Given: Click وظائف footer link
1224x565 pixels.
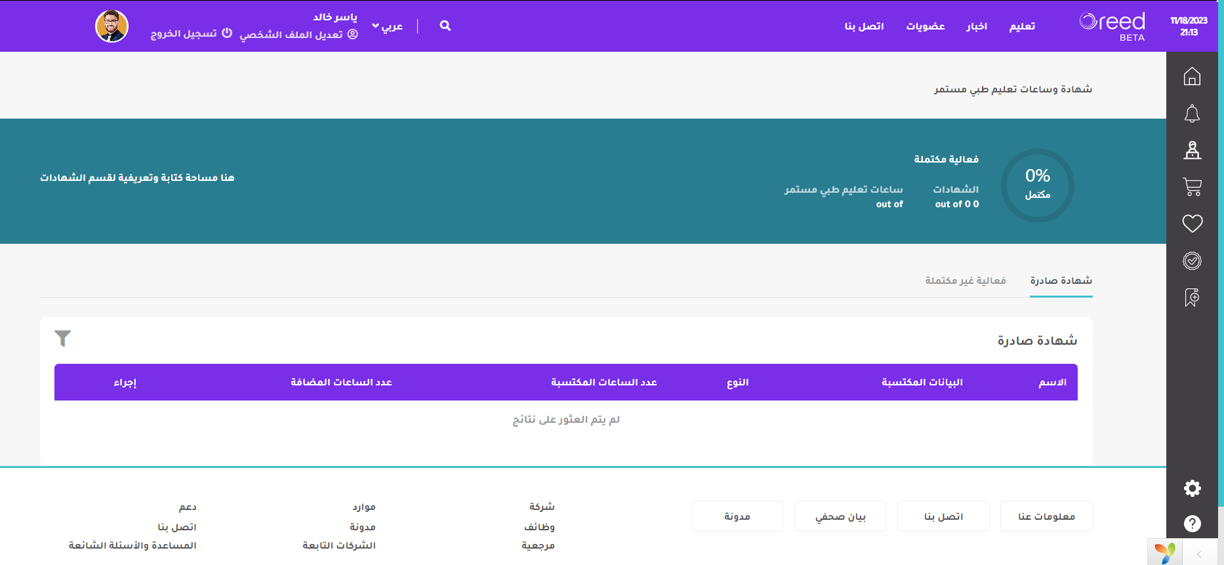Looking at the screenshot, I should pos(539,527).
